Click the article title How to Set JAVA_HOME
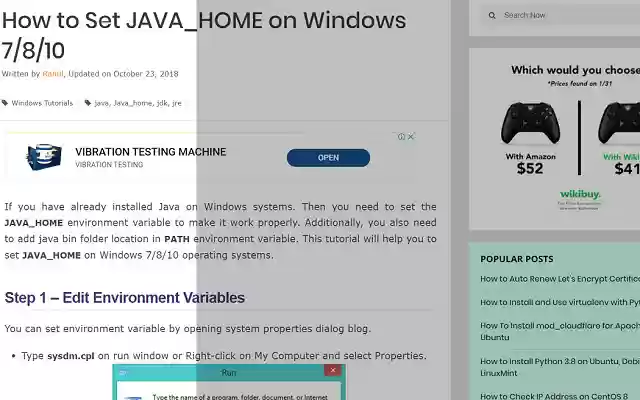The image size is (640, 400). tap(204, 35)
